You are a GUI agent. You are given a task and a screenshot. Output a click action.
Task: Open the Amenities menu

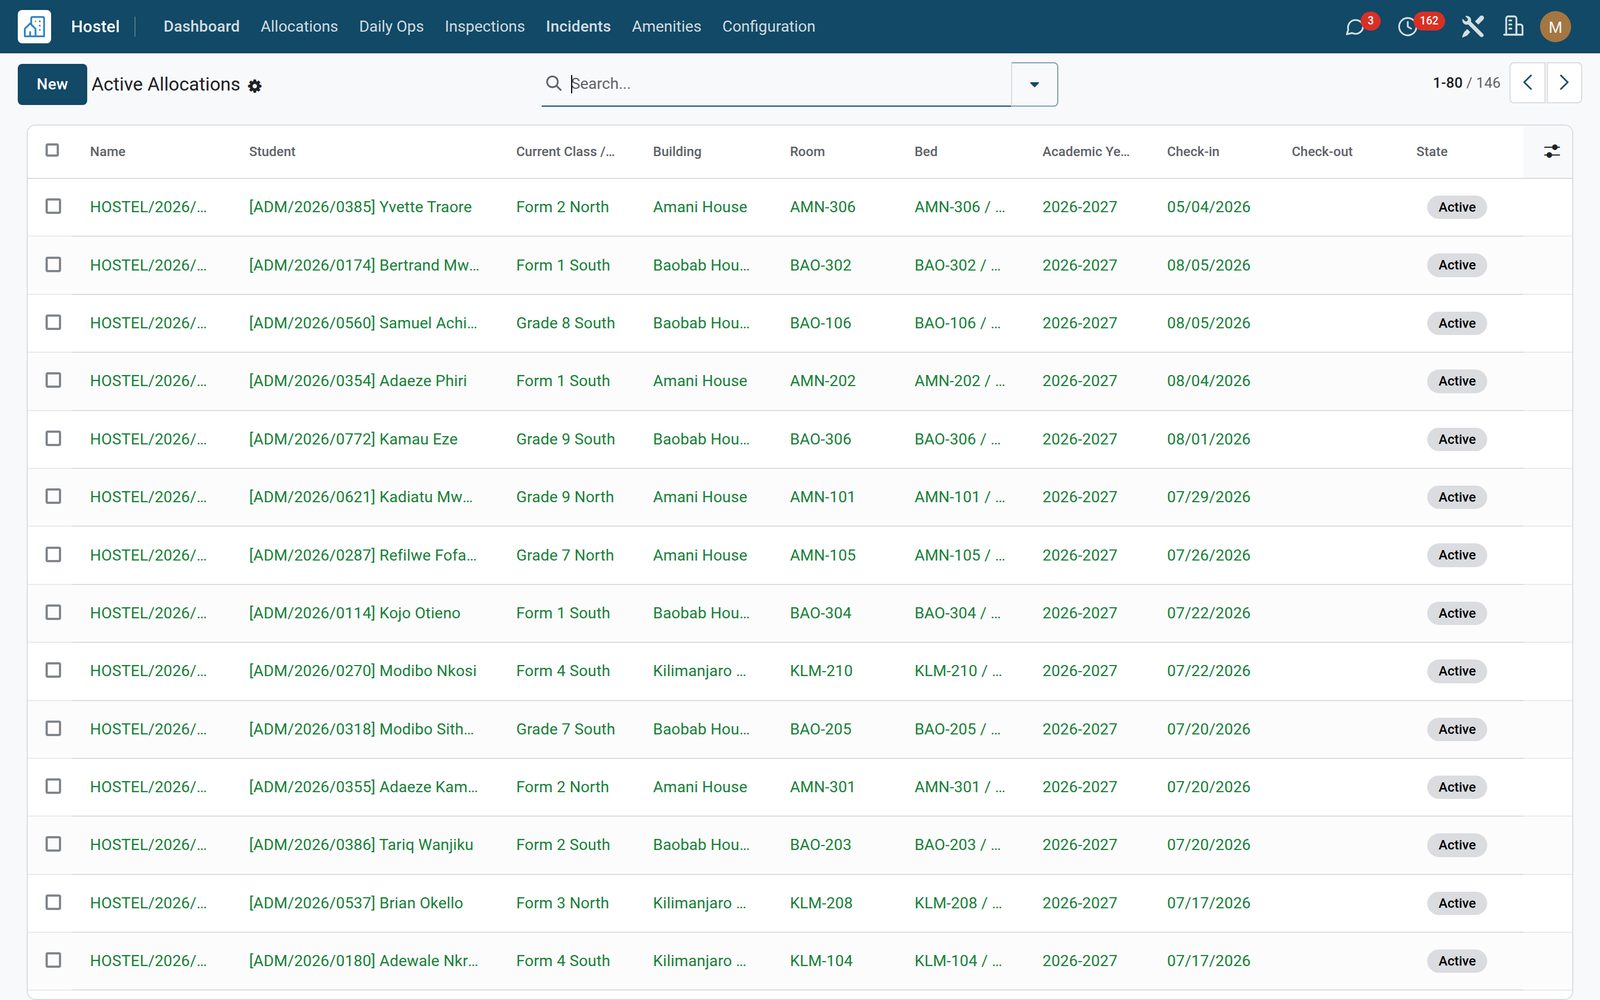tap(666, 26)
